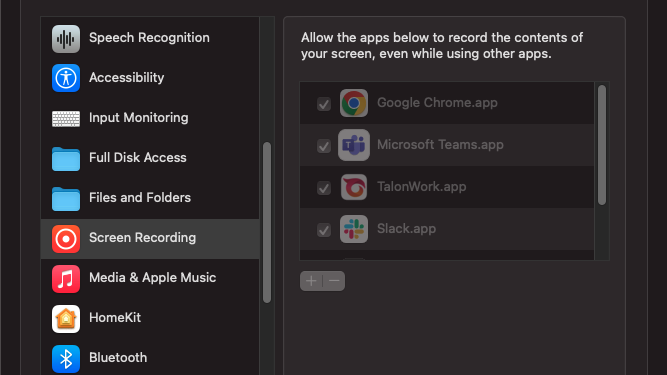Click the Microsoft Teams app icon
Viewport: 667px width, 375px height.
coord(353,145)
